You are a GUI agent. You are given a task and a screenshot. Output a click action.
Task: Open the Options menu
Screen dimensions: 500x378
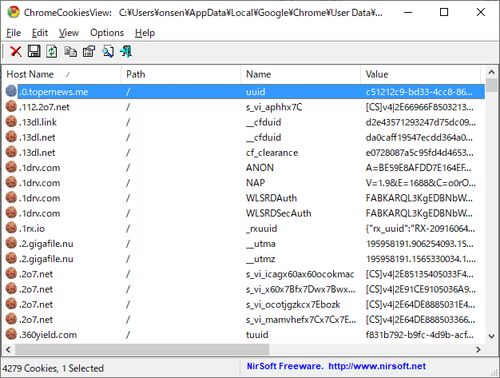107,33
